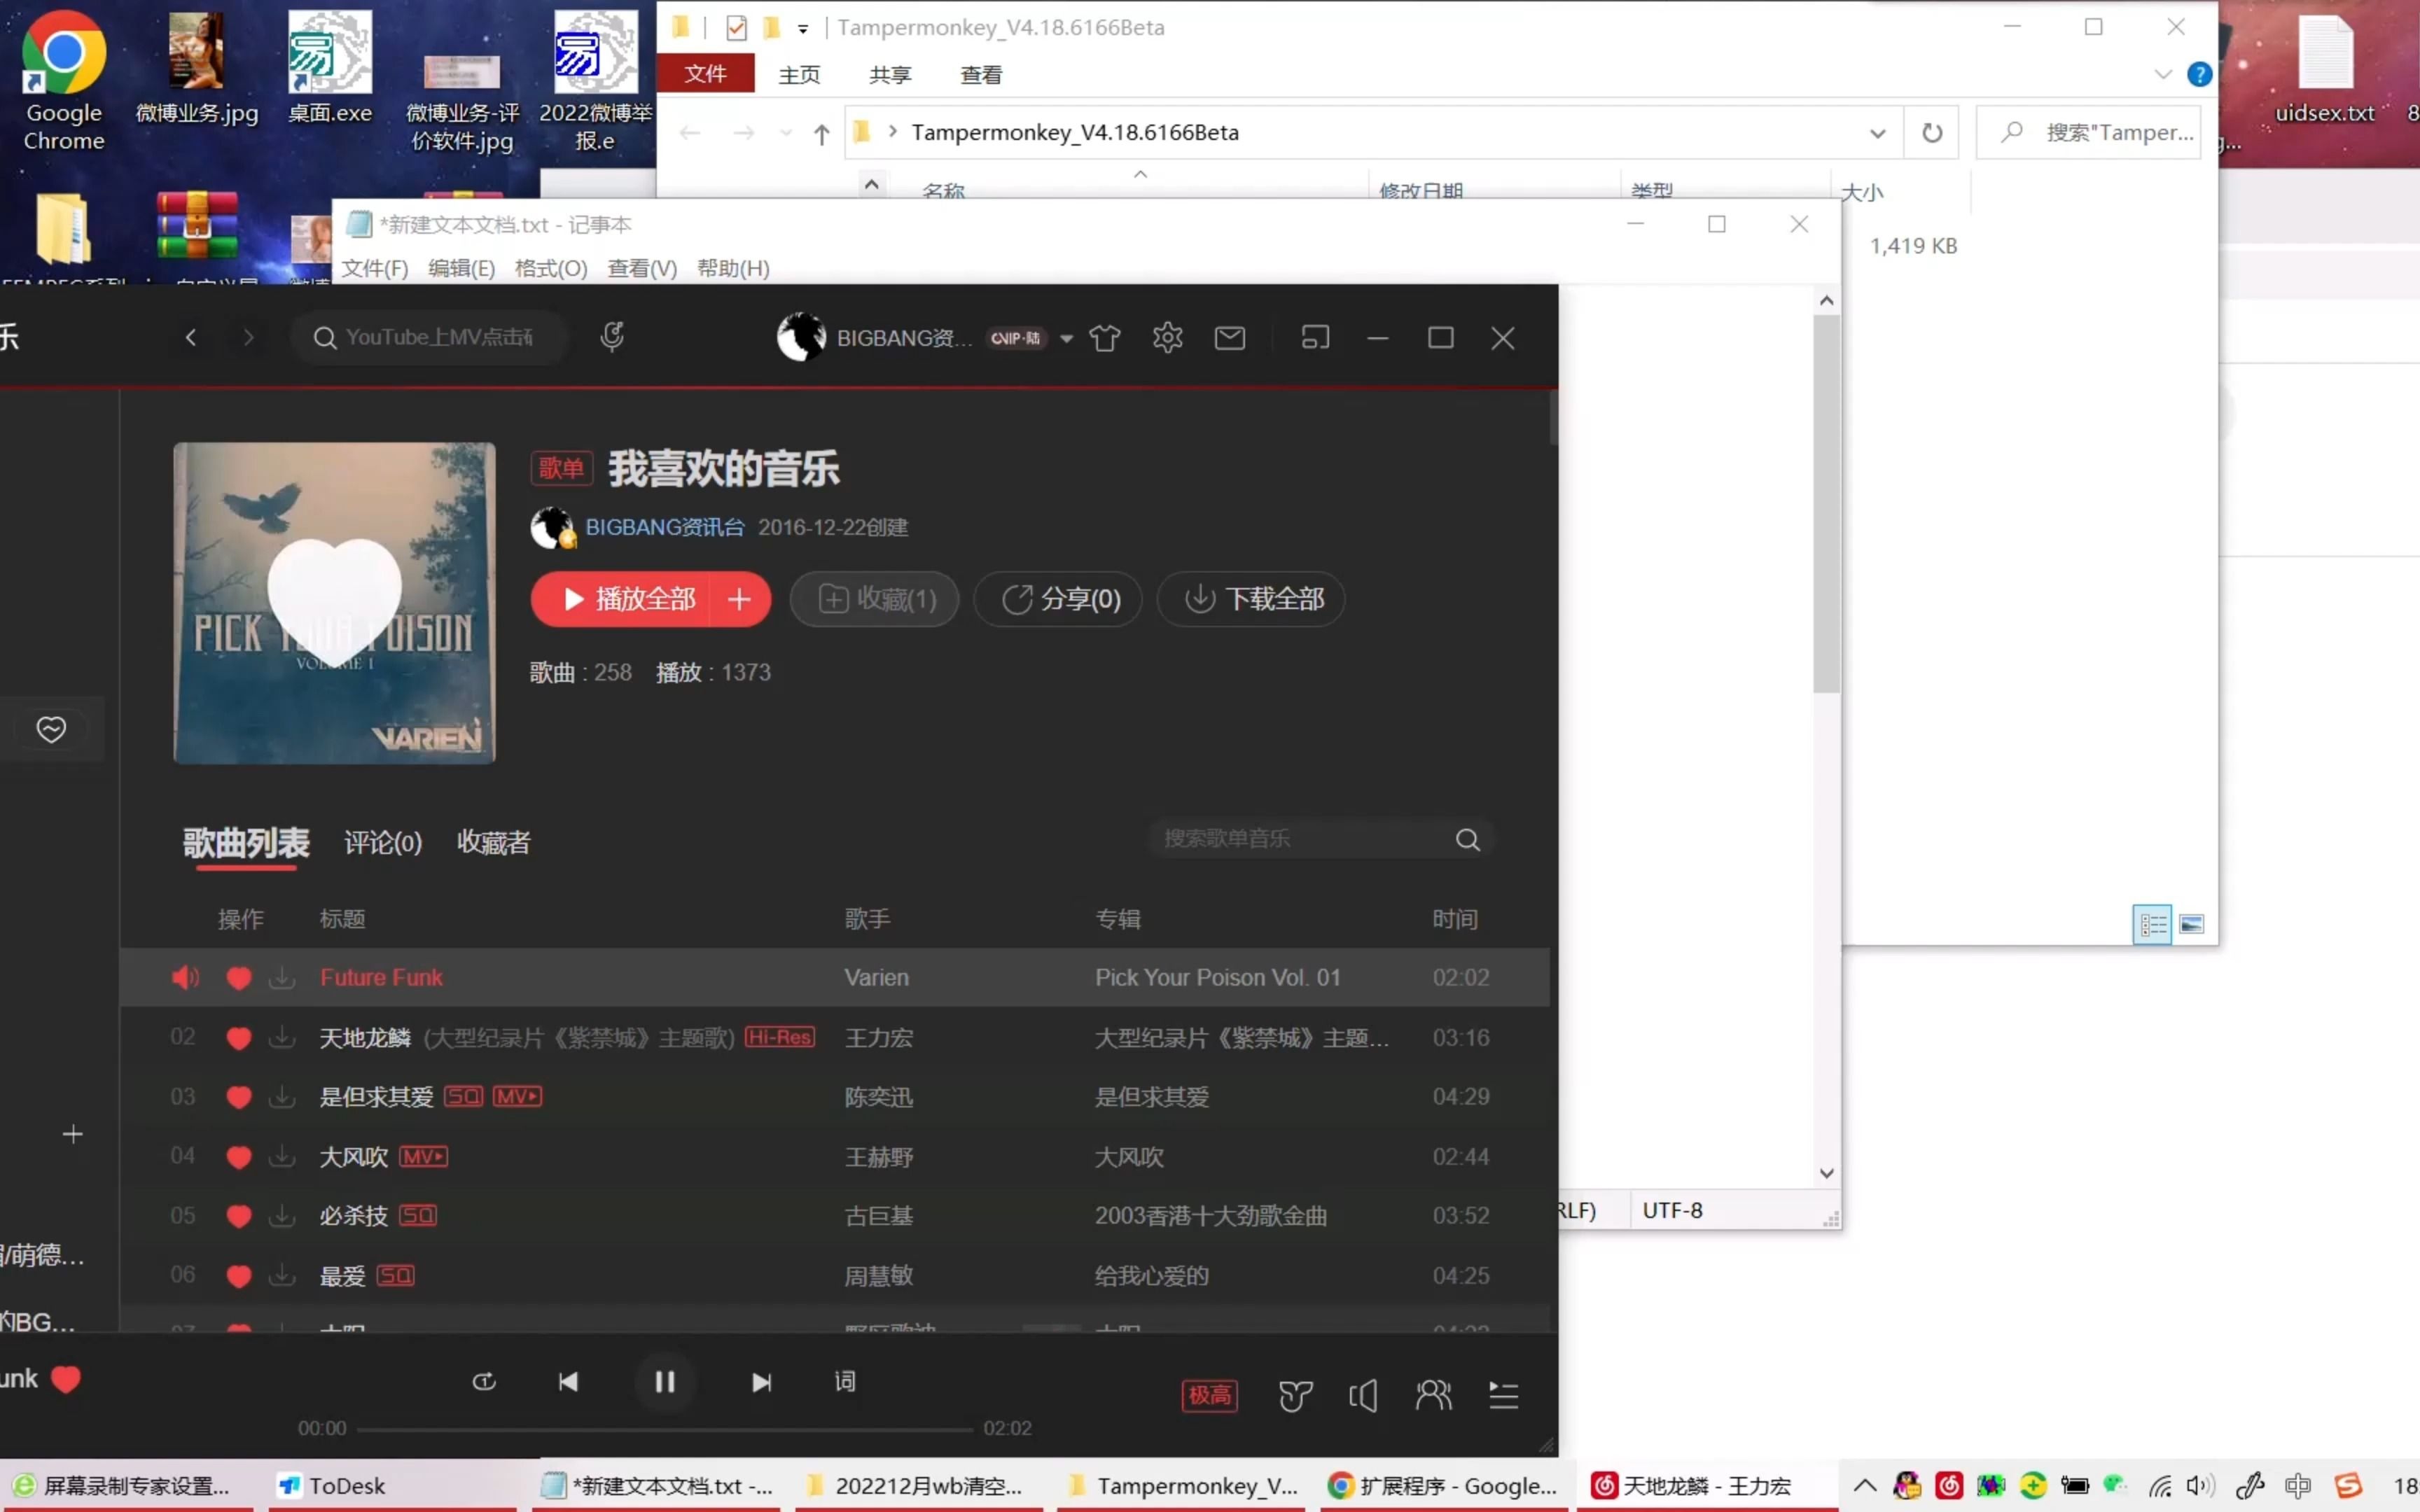Image resolution: width=2420 pixels, height=1512 pixels.
Task: Click 下载全部 to download all songs
Action: point(1249,599)
